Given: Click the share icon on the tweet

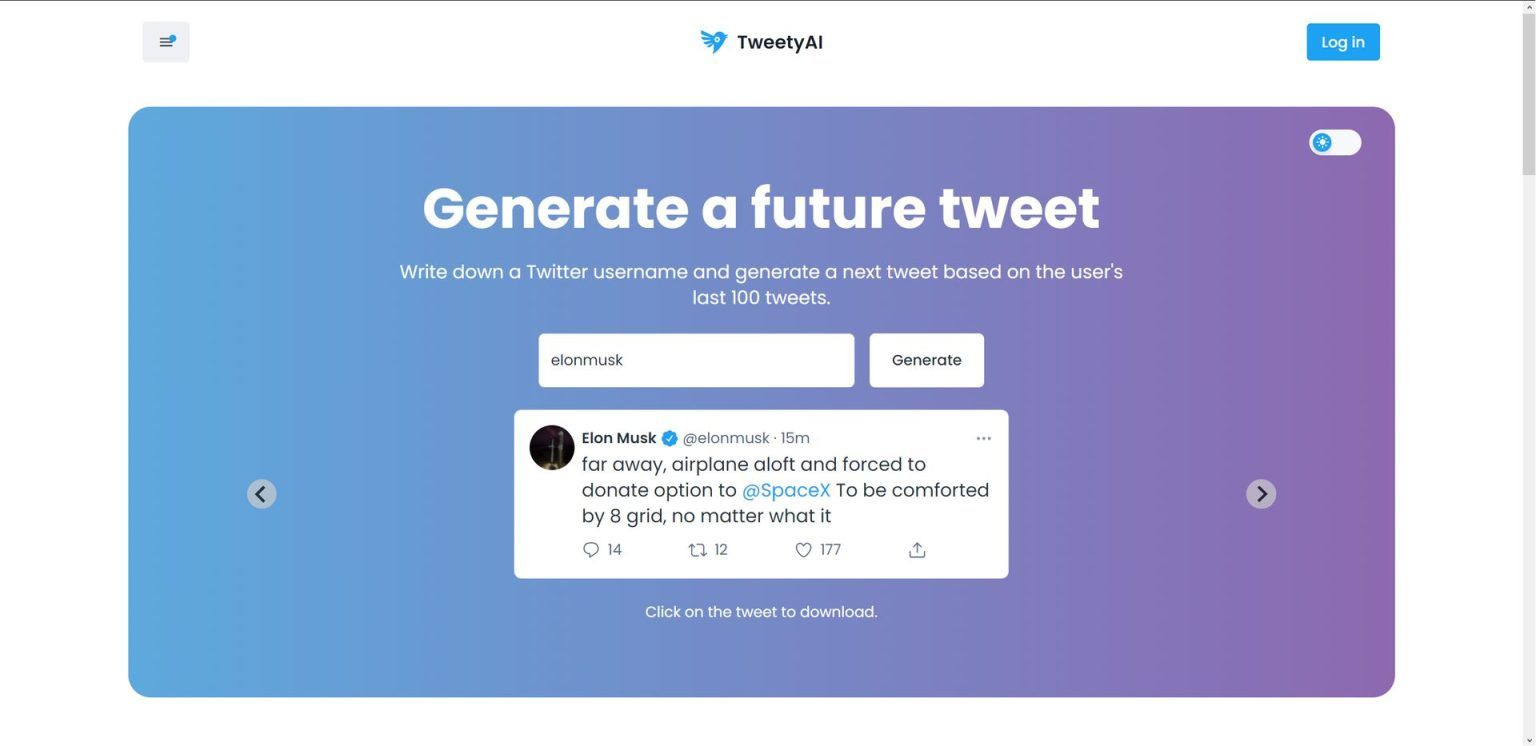Looking at the screenshot, I should point(916,549).
